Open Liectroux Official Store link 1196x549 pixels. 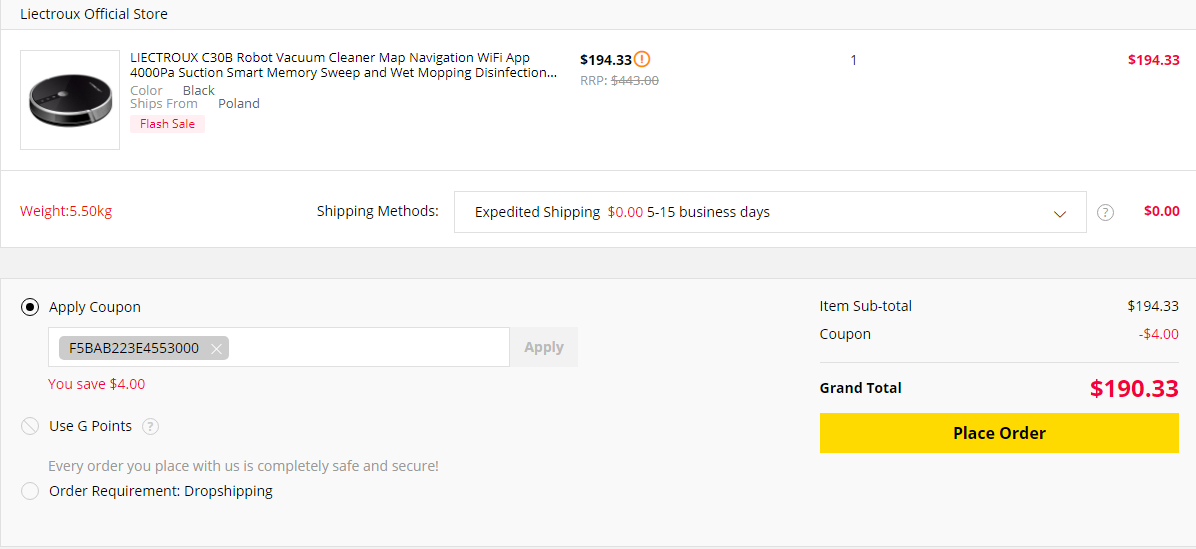point(94,14)
